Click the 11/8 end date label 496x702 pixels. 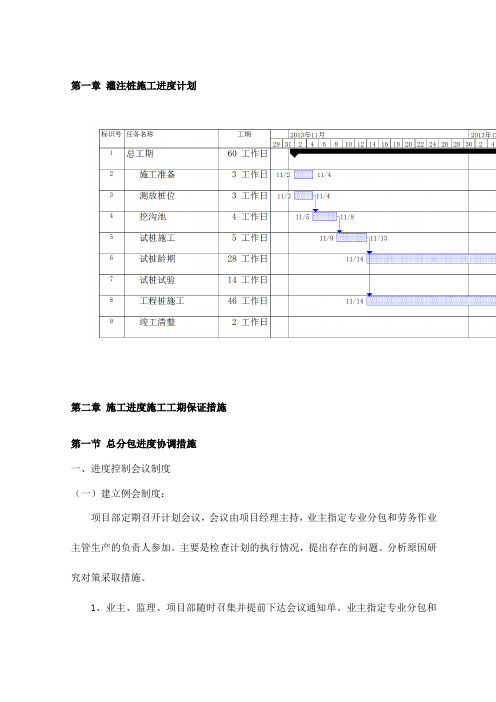click(x=347, y=217)
